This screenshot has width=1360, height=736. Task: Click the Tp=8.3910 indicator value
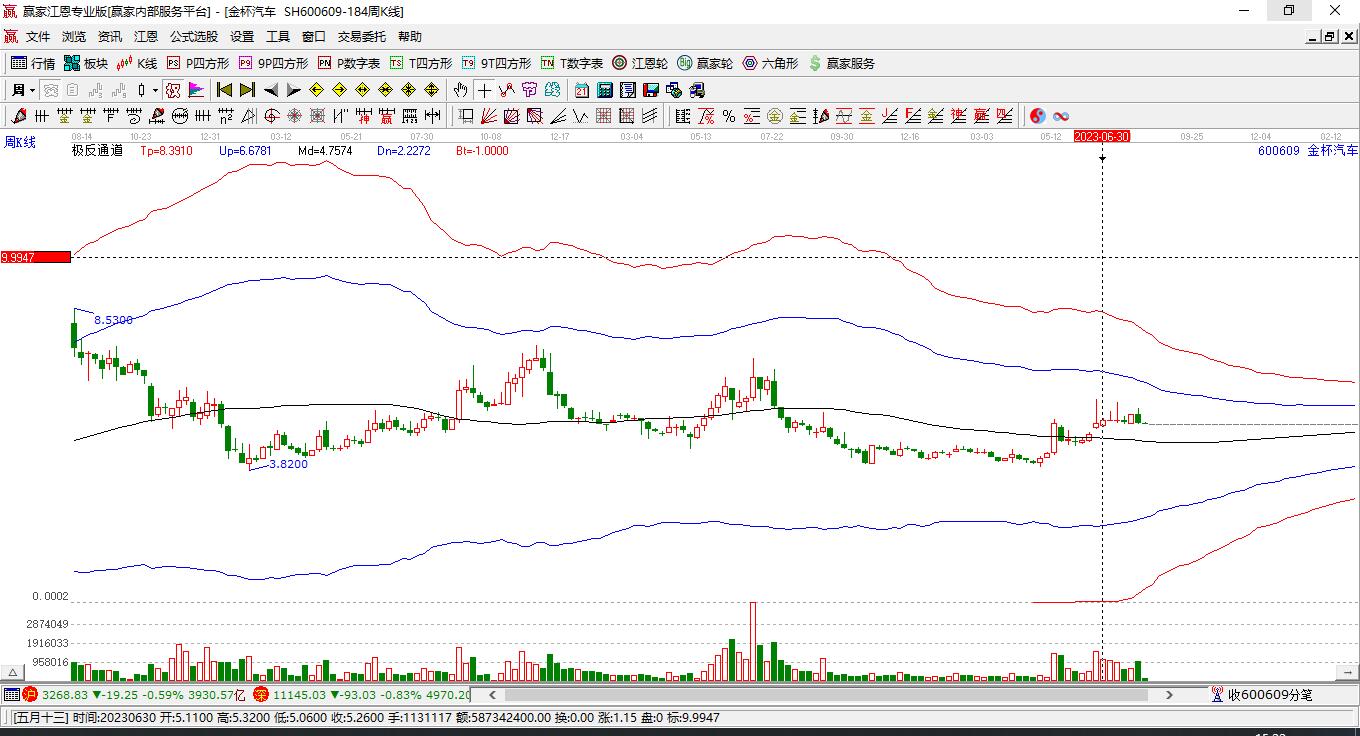point(165,151)
